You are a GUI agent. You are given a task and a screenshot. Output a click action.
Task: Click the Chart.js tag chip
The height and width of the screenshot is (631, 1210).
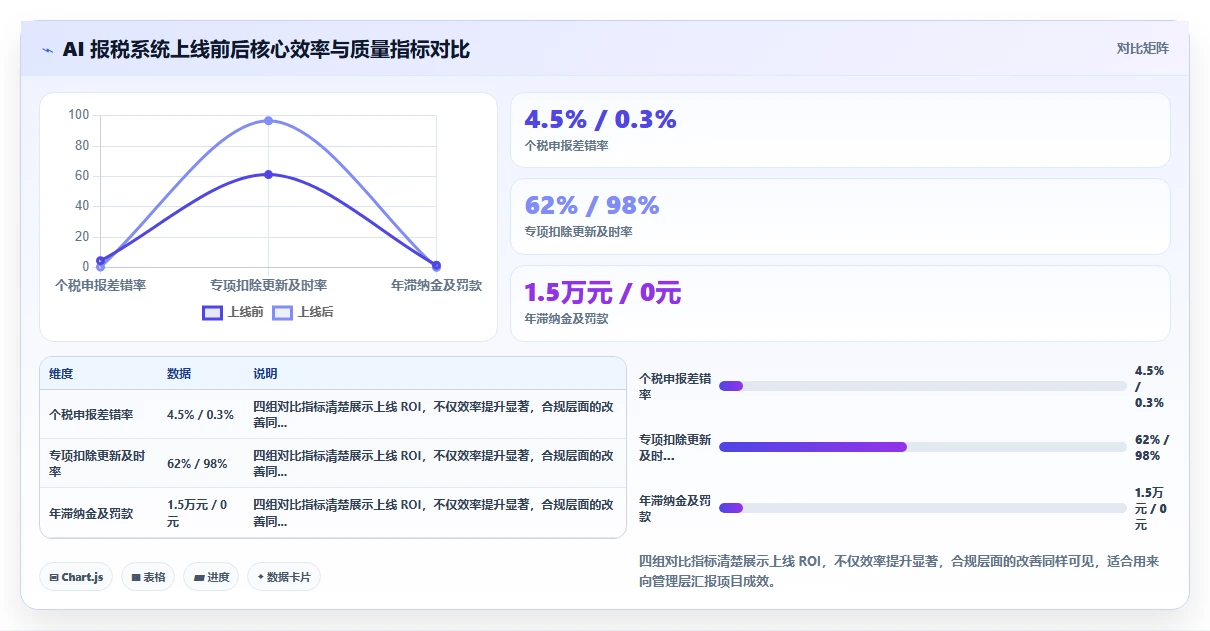click(x=76, y=577)
